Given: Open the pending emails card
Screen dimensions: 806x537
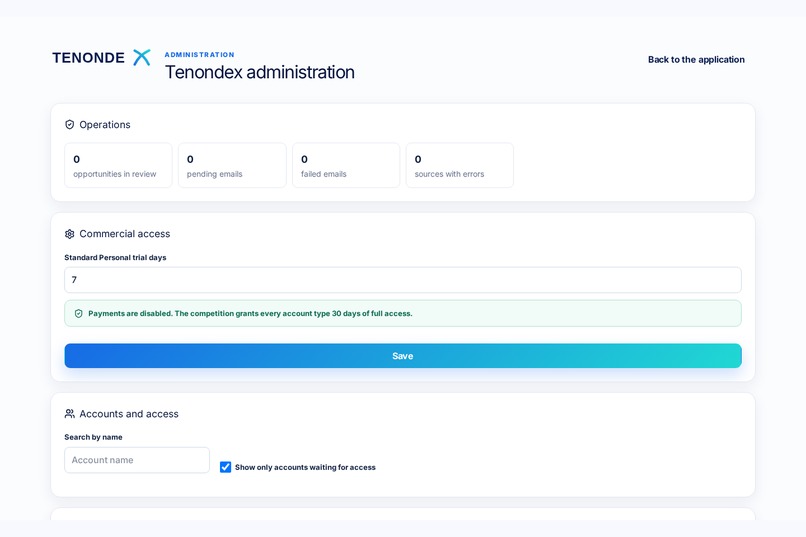Looking at the screenshot, I should [x=232, y=165].
